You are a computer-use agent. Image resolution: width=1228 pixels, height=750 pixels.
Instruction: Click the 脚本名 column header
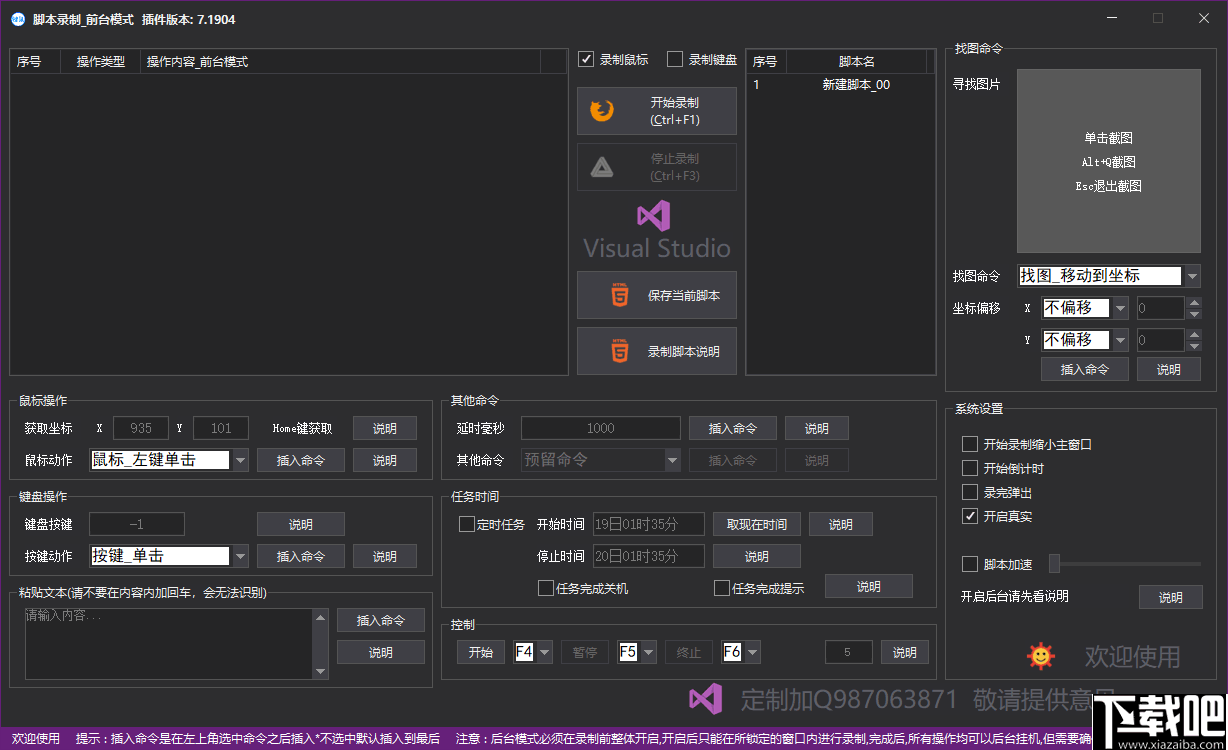point(856,62)
